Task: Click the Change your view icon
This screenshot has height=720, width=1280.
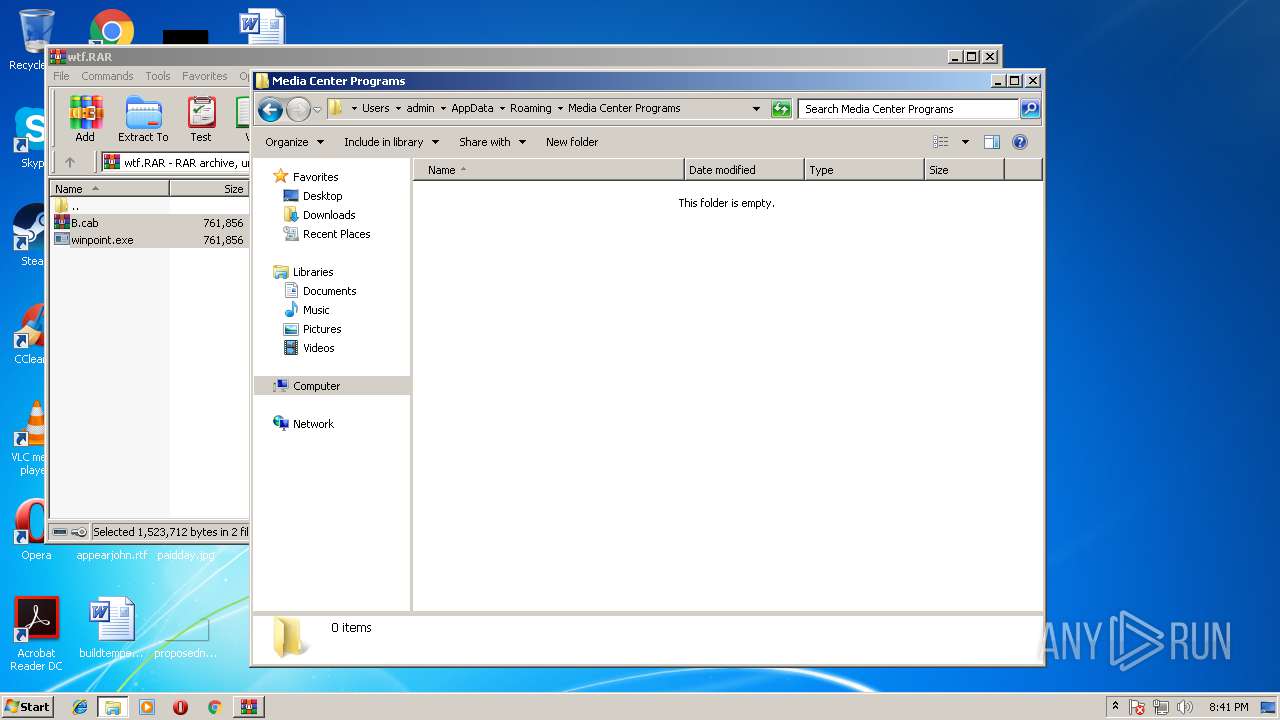Action: [940, 142]
